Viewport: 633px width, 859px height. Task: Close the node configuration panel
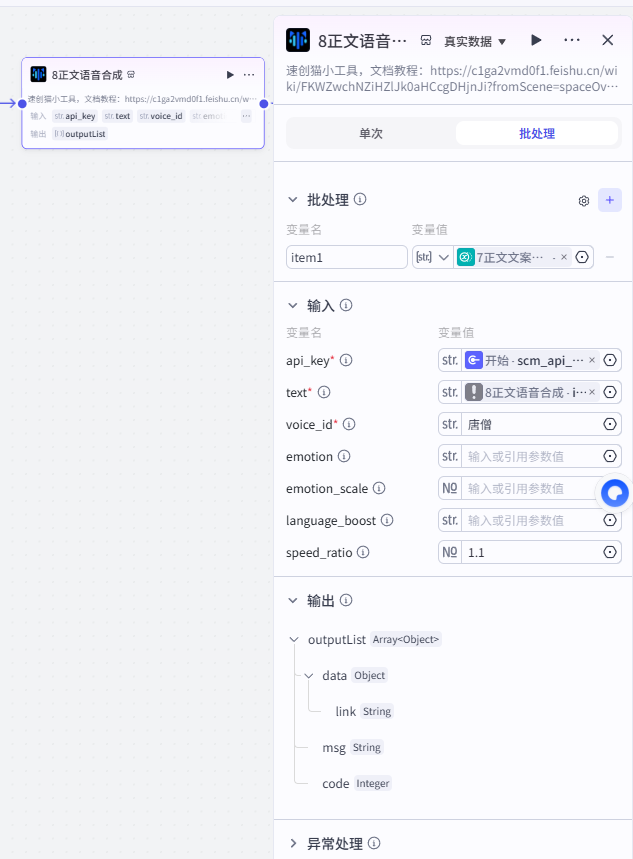(x=608, y=40)
